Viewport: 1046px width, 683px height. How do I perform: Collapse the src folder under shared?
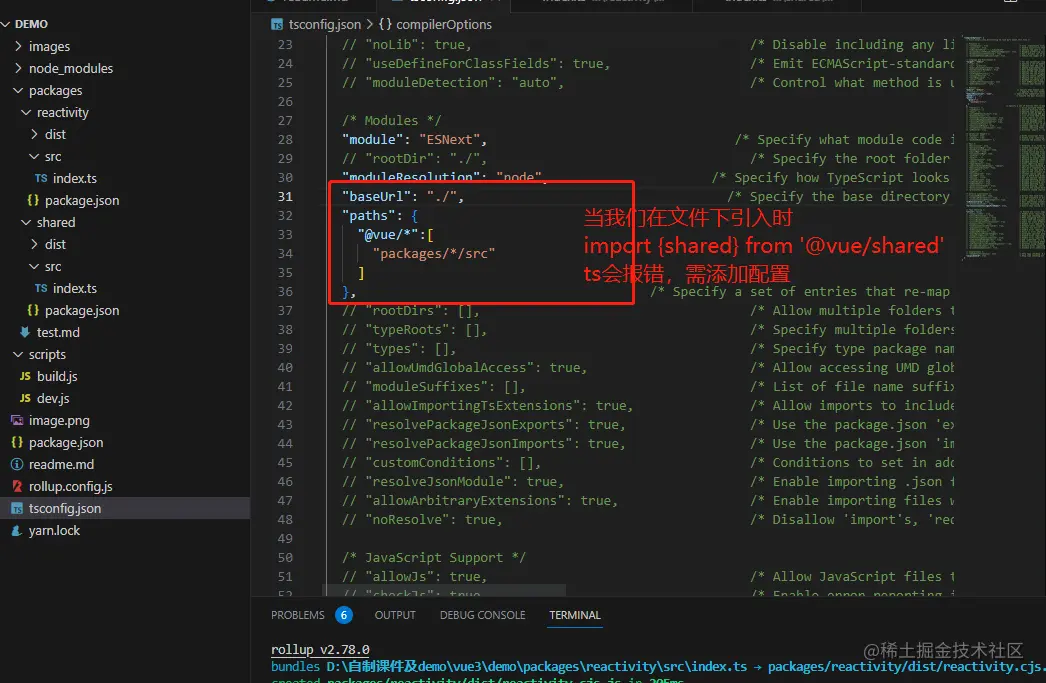34,266
